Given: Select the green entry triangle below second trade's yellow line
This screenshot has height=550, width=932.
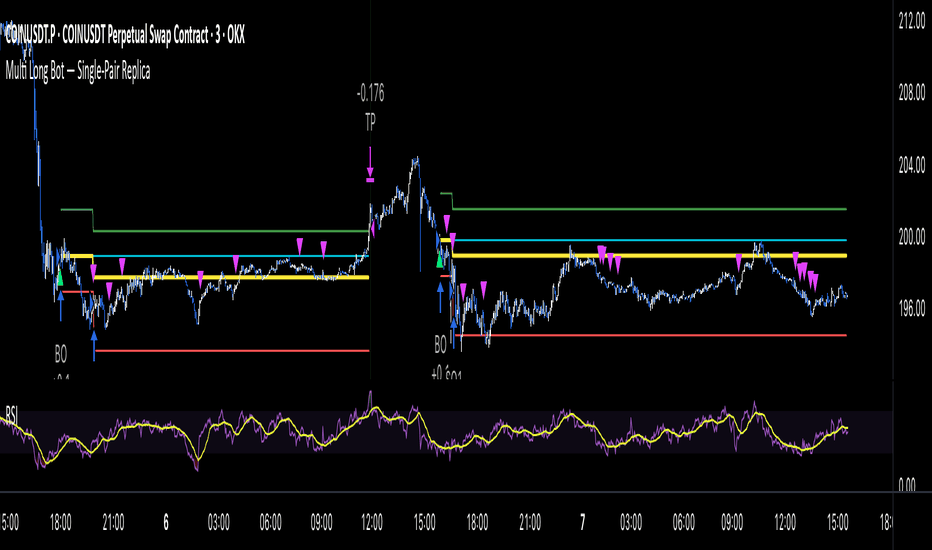Looking at the screenshot, I should [440, 260].
